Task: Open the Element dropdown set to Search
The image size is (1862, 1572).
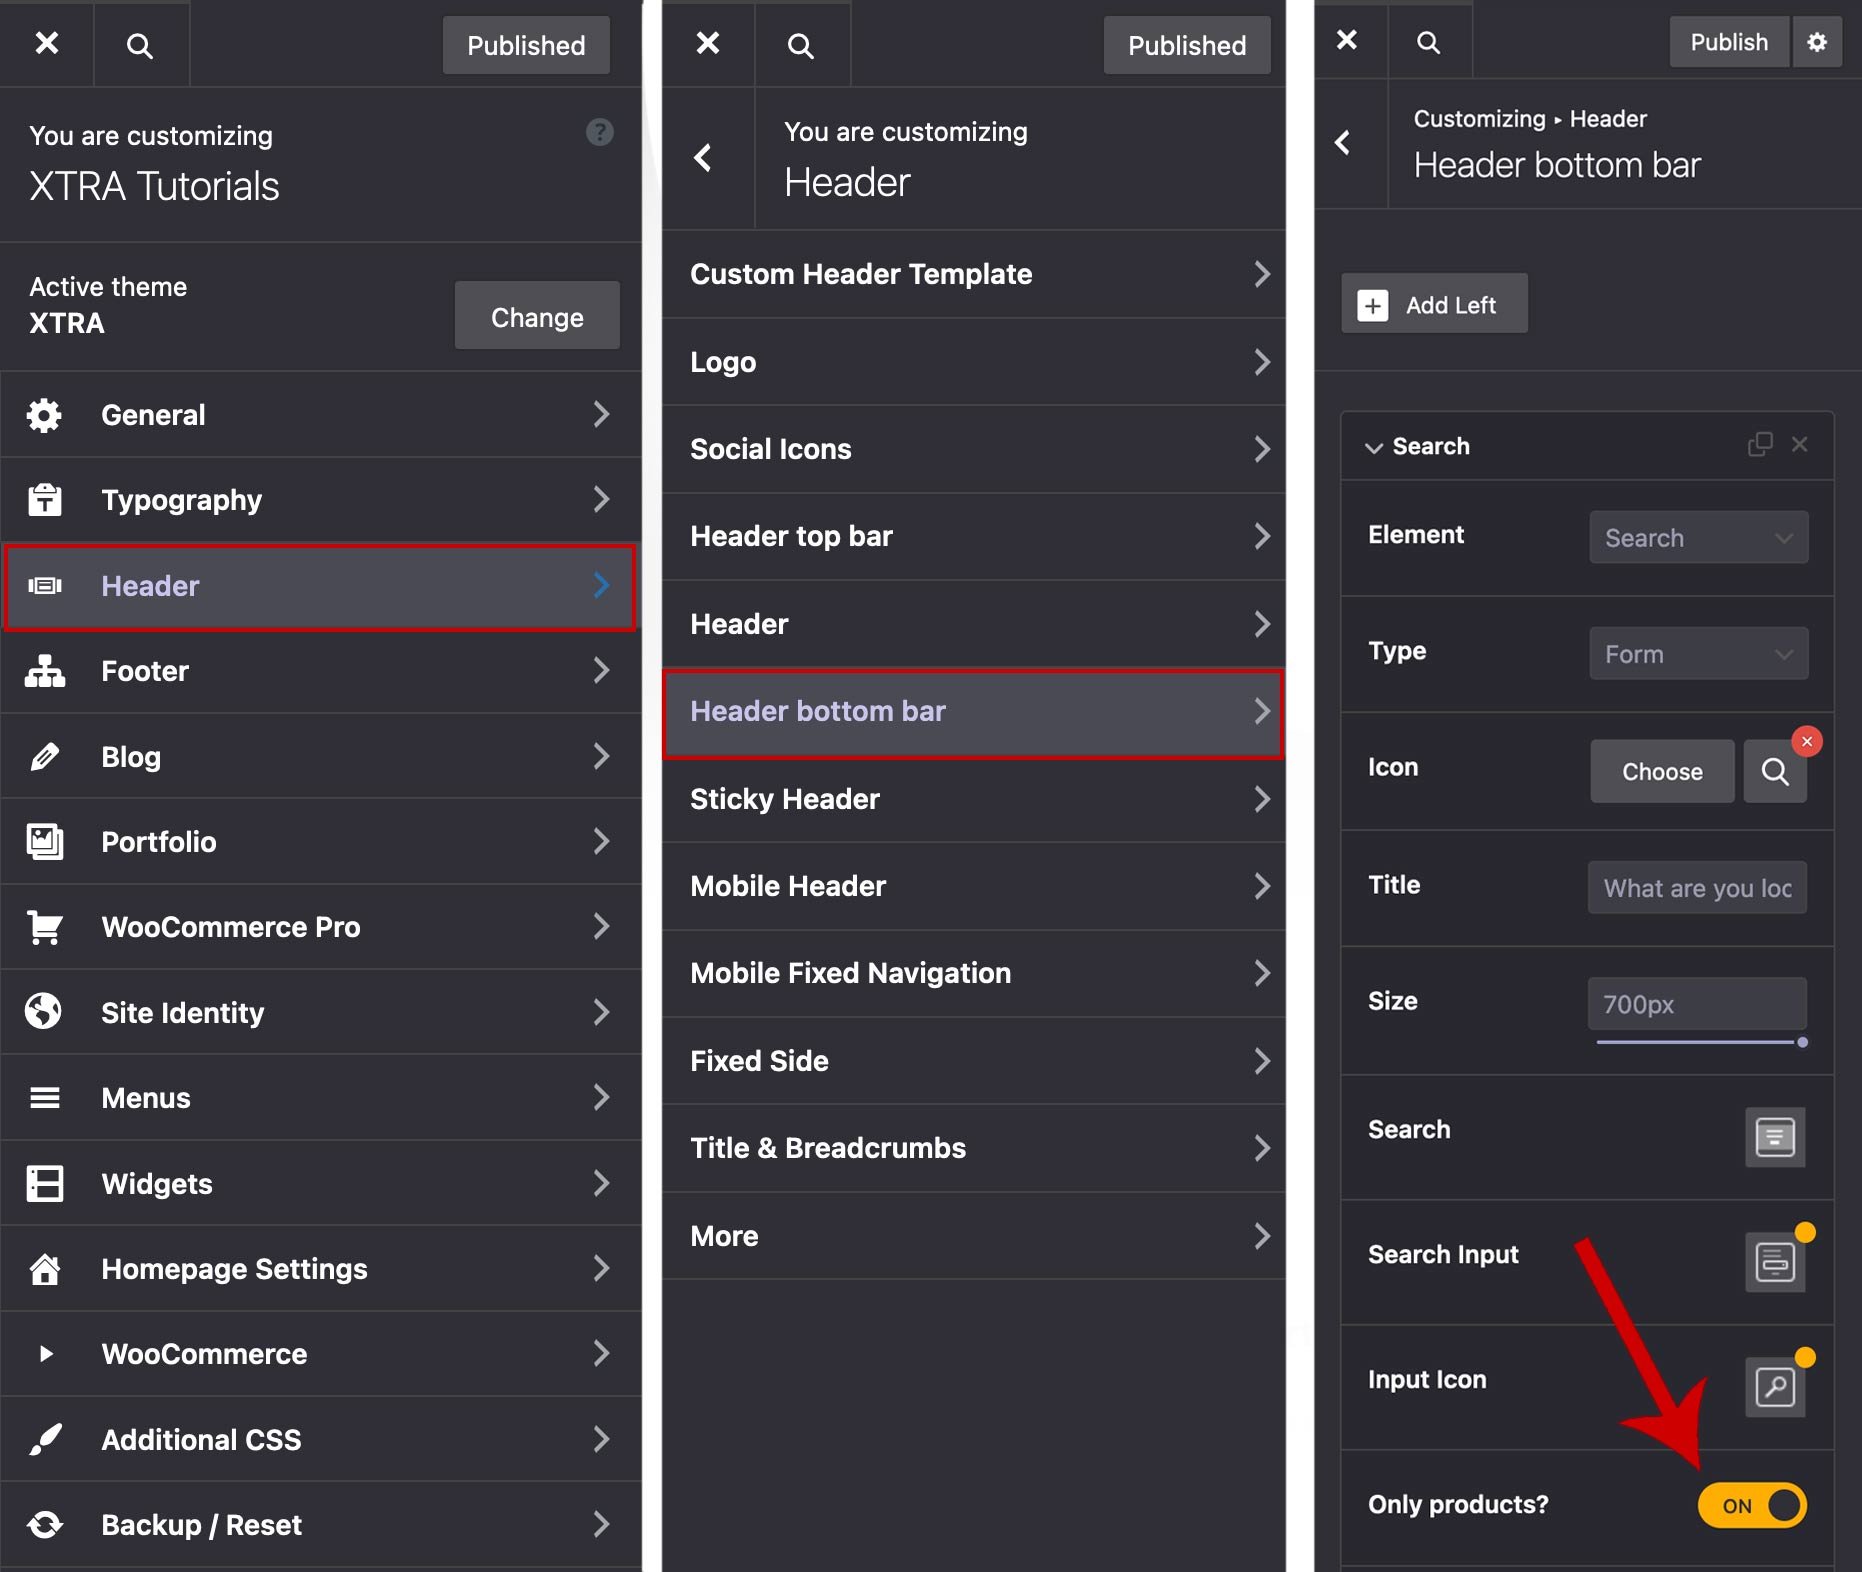Action: 1697,538
